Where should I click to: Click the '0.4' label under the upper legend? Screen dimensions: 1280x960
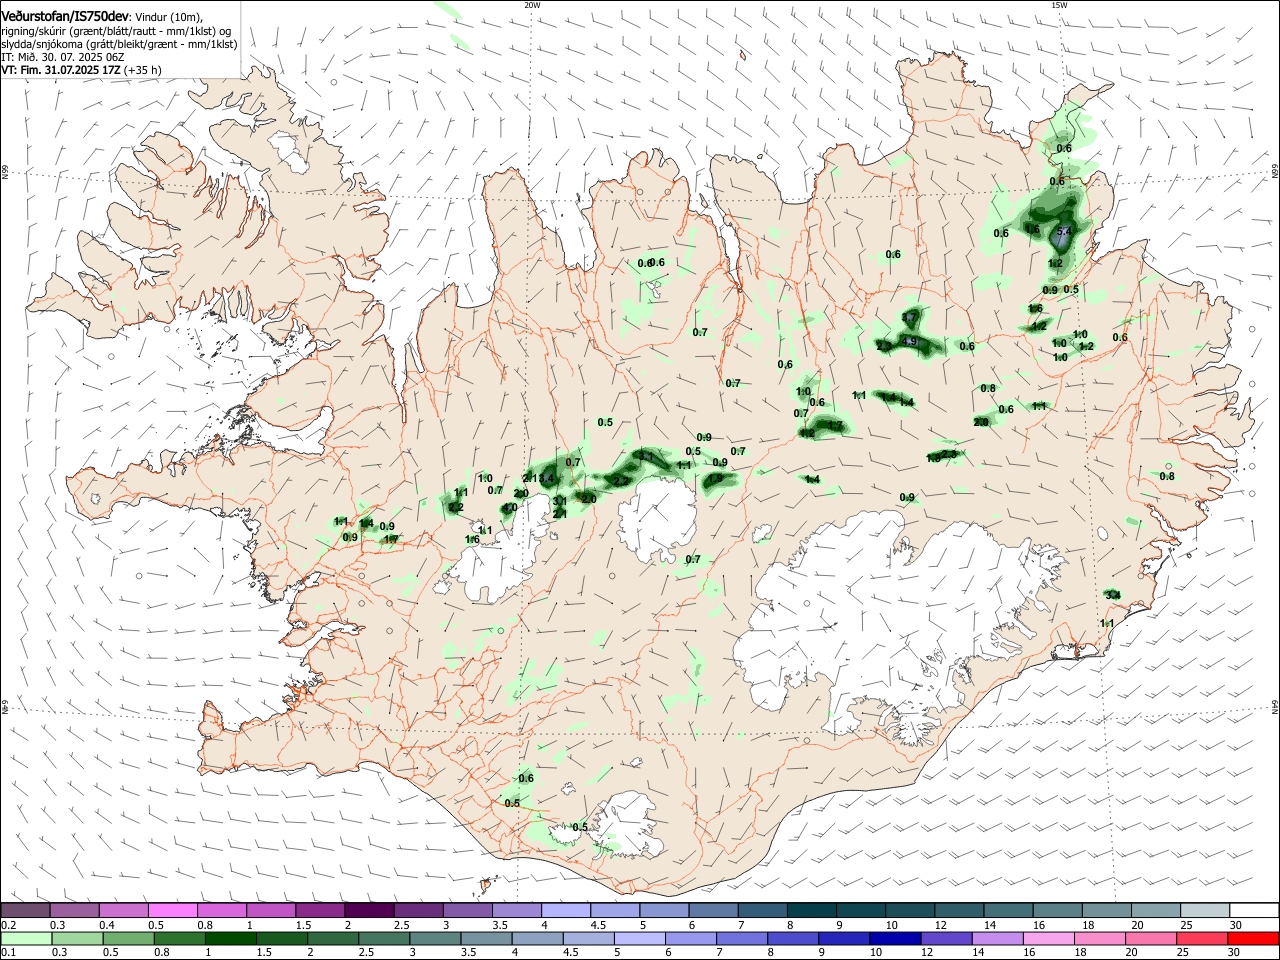coord(107,925)
